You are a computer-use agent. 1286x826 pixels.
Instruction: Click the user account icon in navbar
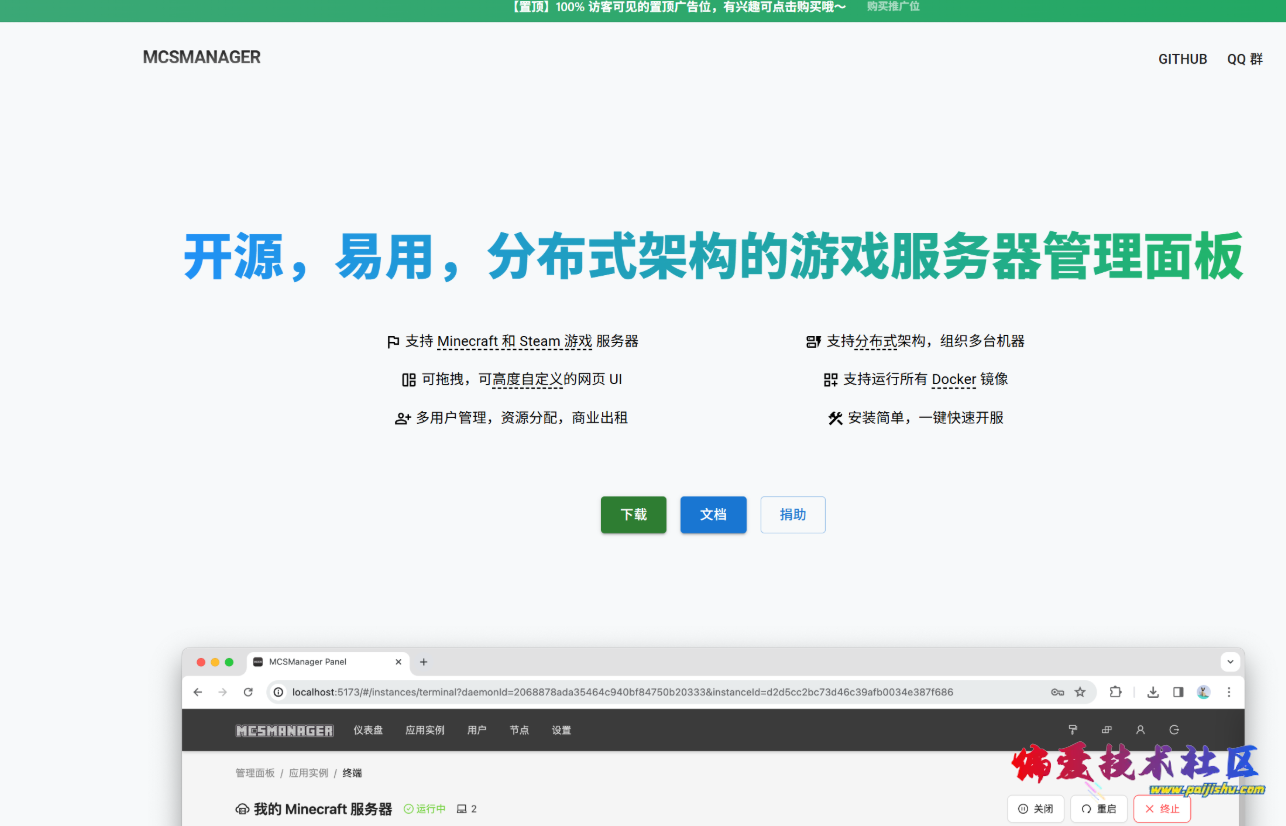[x=1140, y=730]
